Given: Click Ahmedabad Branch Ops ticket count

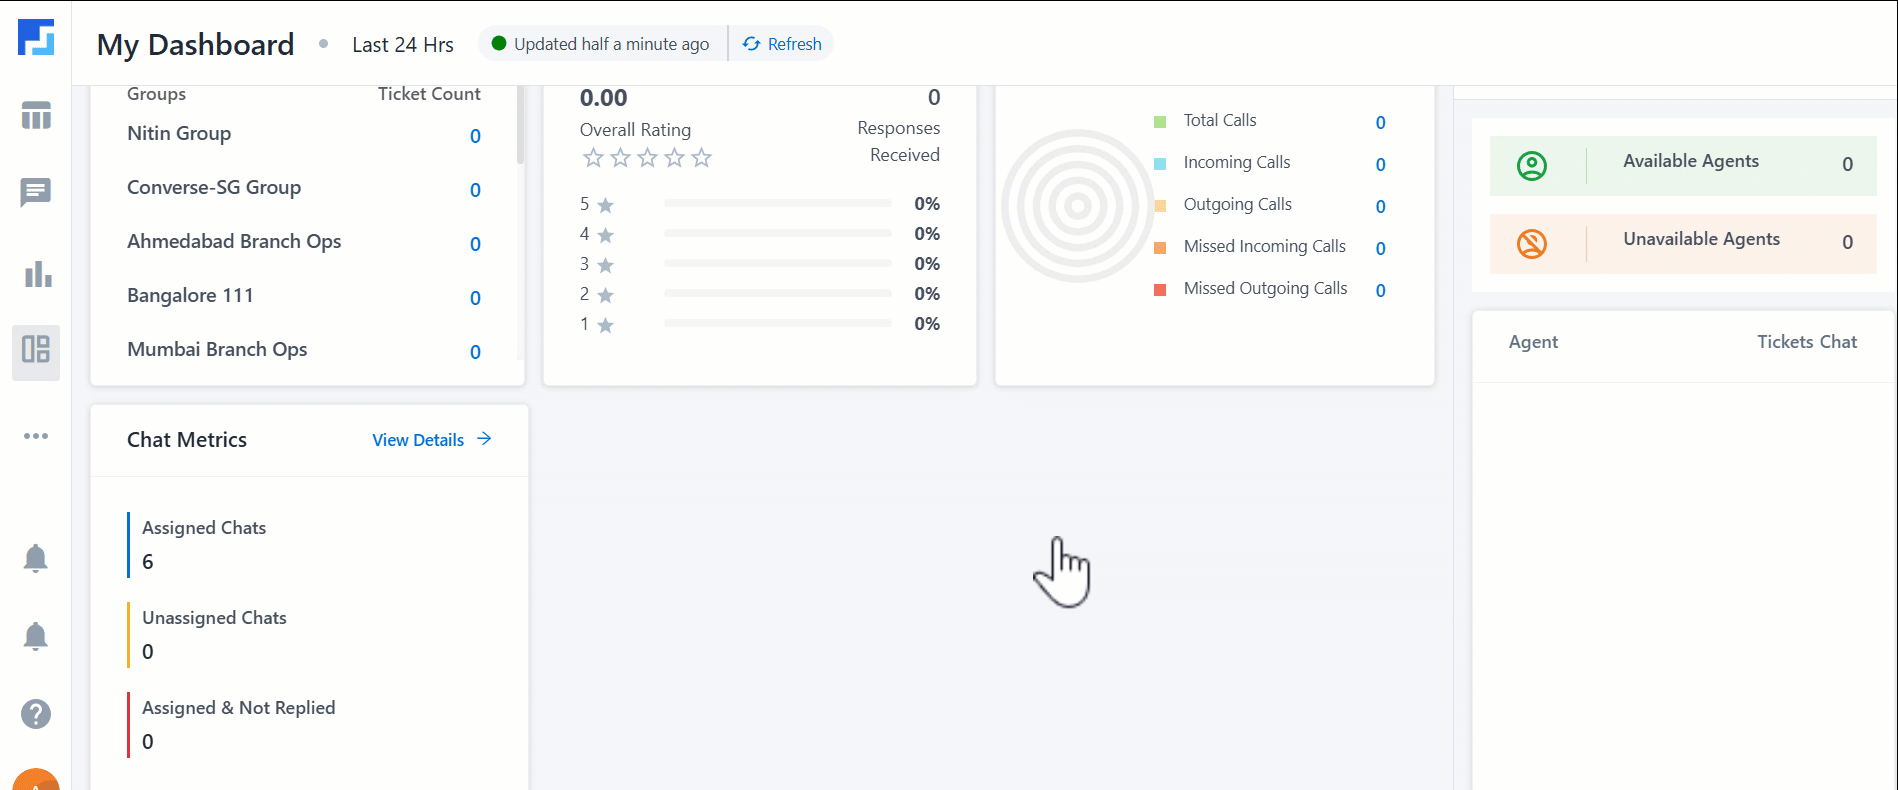Looking at the screenshot, I should coord(475,244).
